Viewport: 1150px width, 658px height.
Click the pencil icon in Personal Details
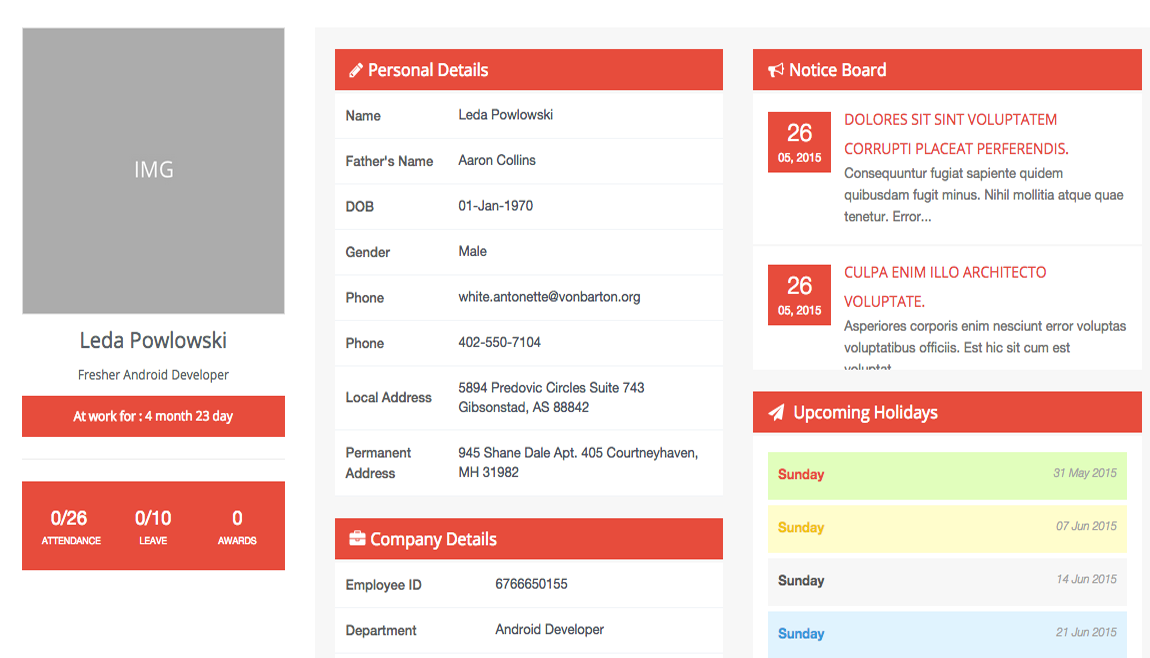pyautogui.click(x=355, y=70)
